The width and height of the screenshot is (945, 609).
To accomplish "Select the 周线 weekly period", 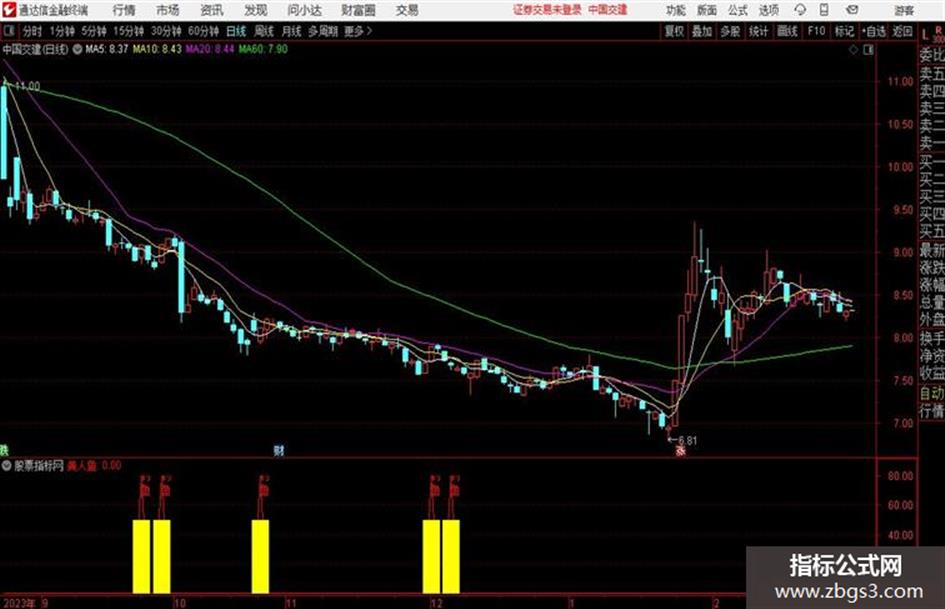I will (264, 31).
